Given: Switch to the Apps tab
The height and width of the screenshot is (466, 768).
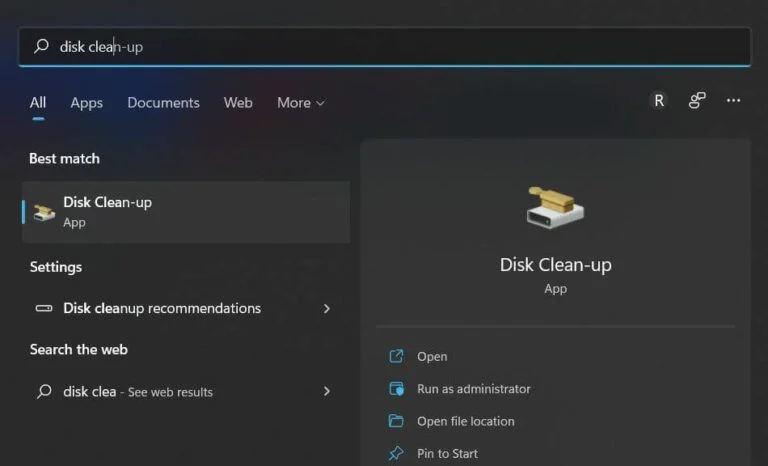Looking at the screenshot, I should [87, 102].
